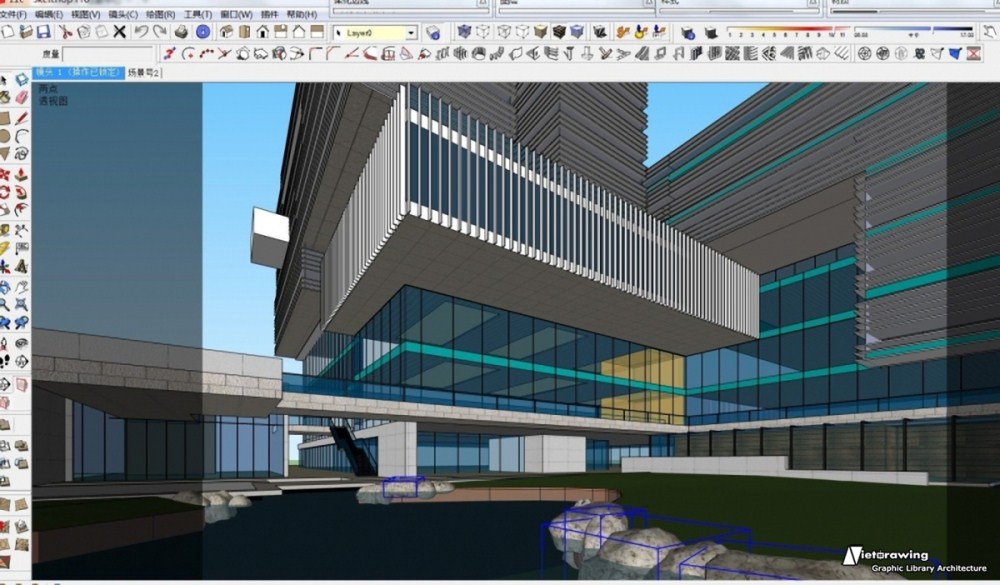
Task: Click the Paste icon
Action: click(x=101, y=32)
